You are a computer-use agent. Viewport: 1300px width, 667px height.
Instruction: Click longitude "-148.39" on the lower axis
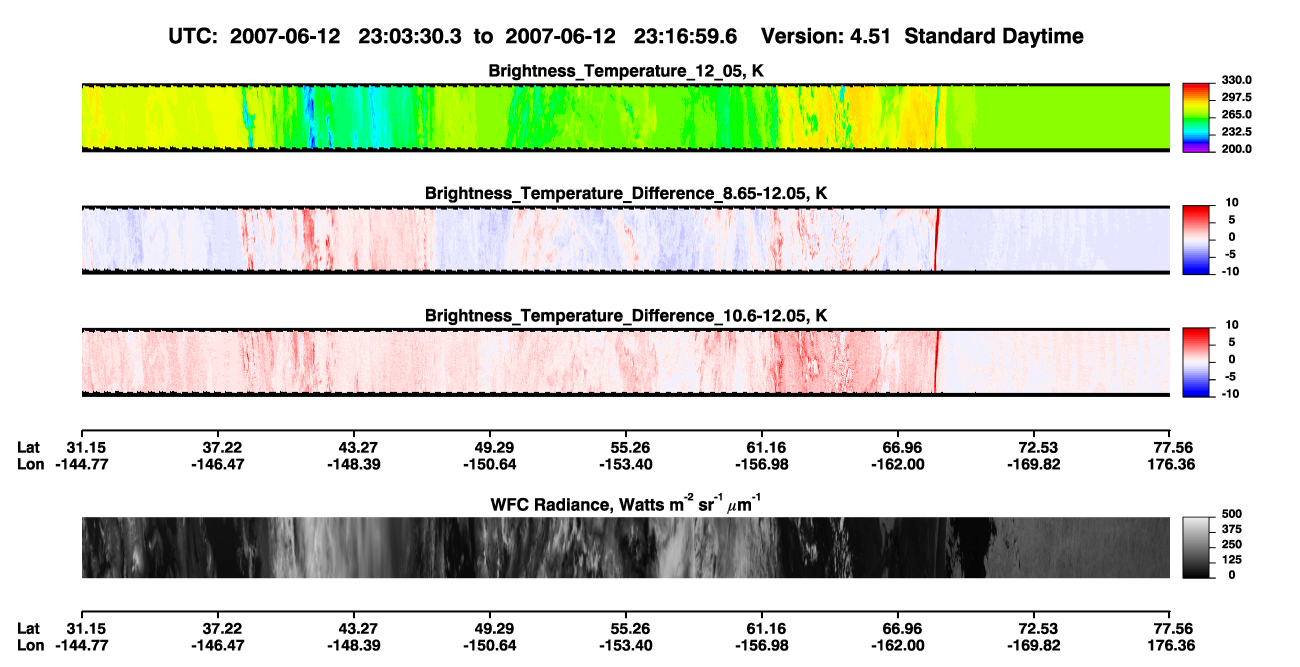[355, 647]
